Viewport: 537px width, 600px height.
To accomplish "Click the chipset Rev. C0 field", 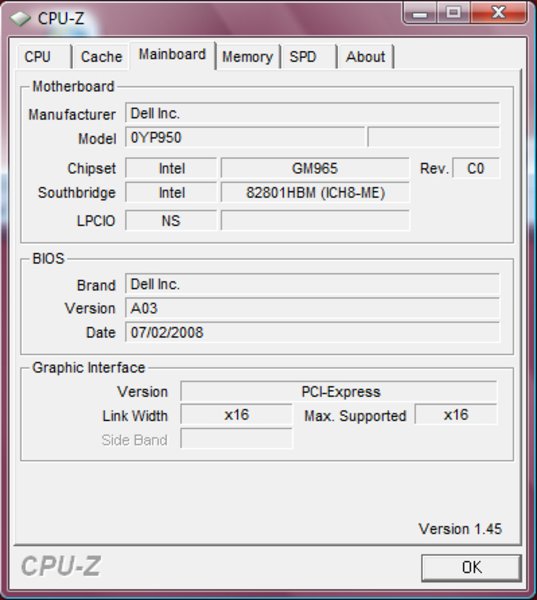I will click(476, 168).
